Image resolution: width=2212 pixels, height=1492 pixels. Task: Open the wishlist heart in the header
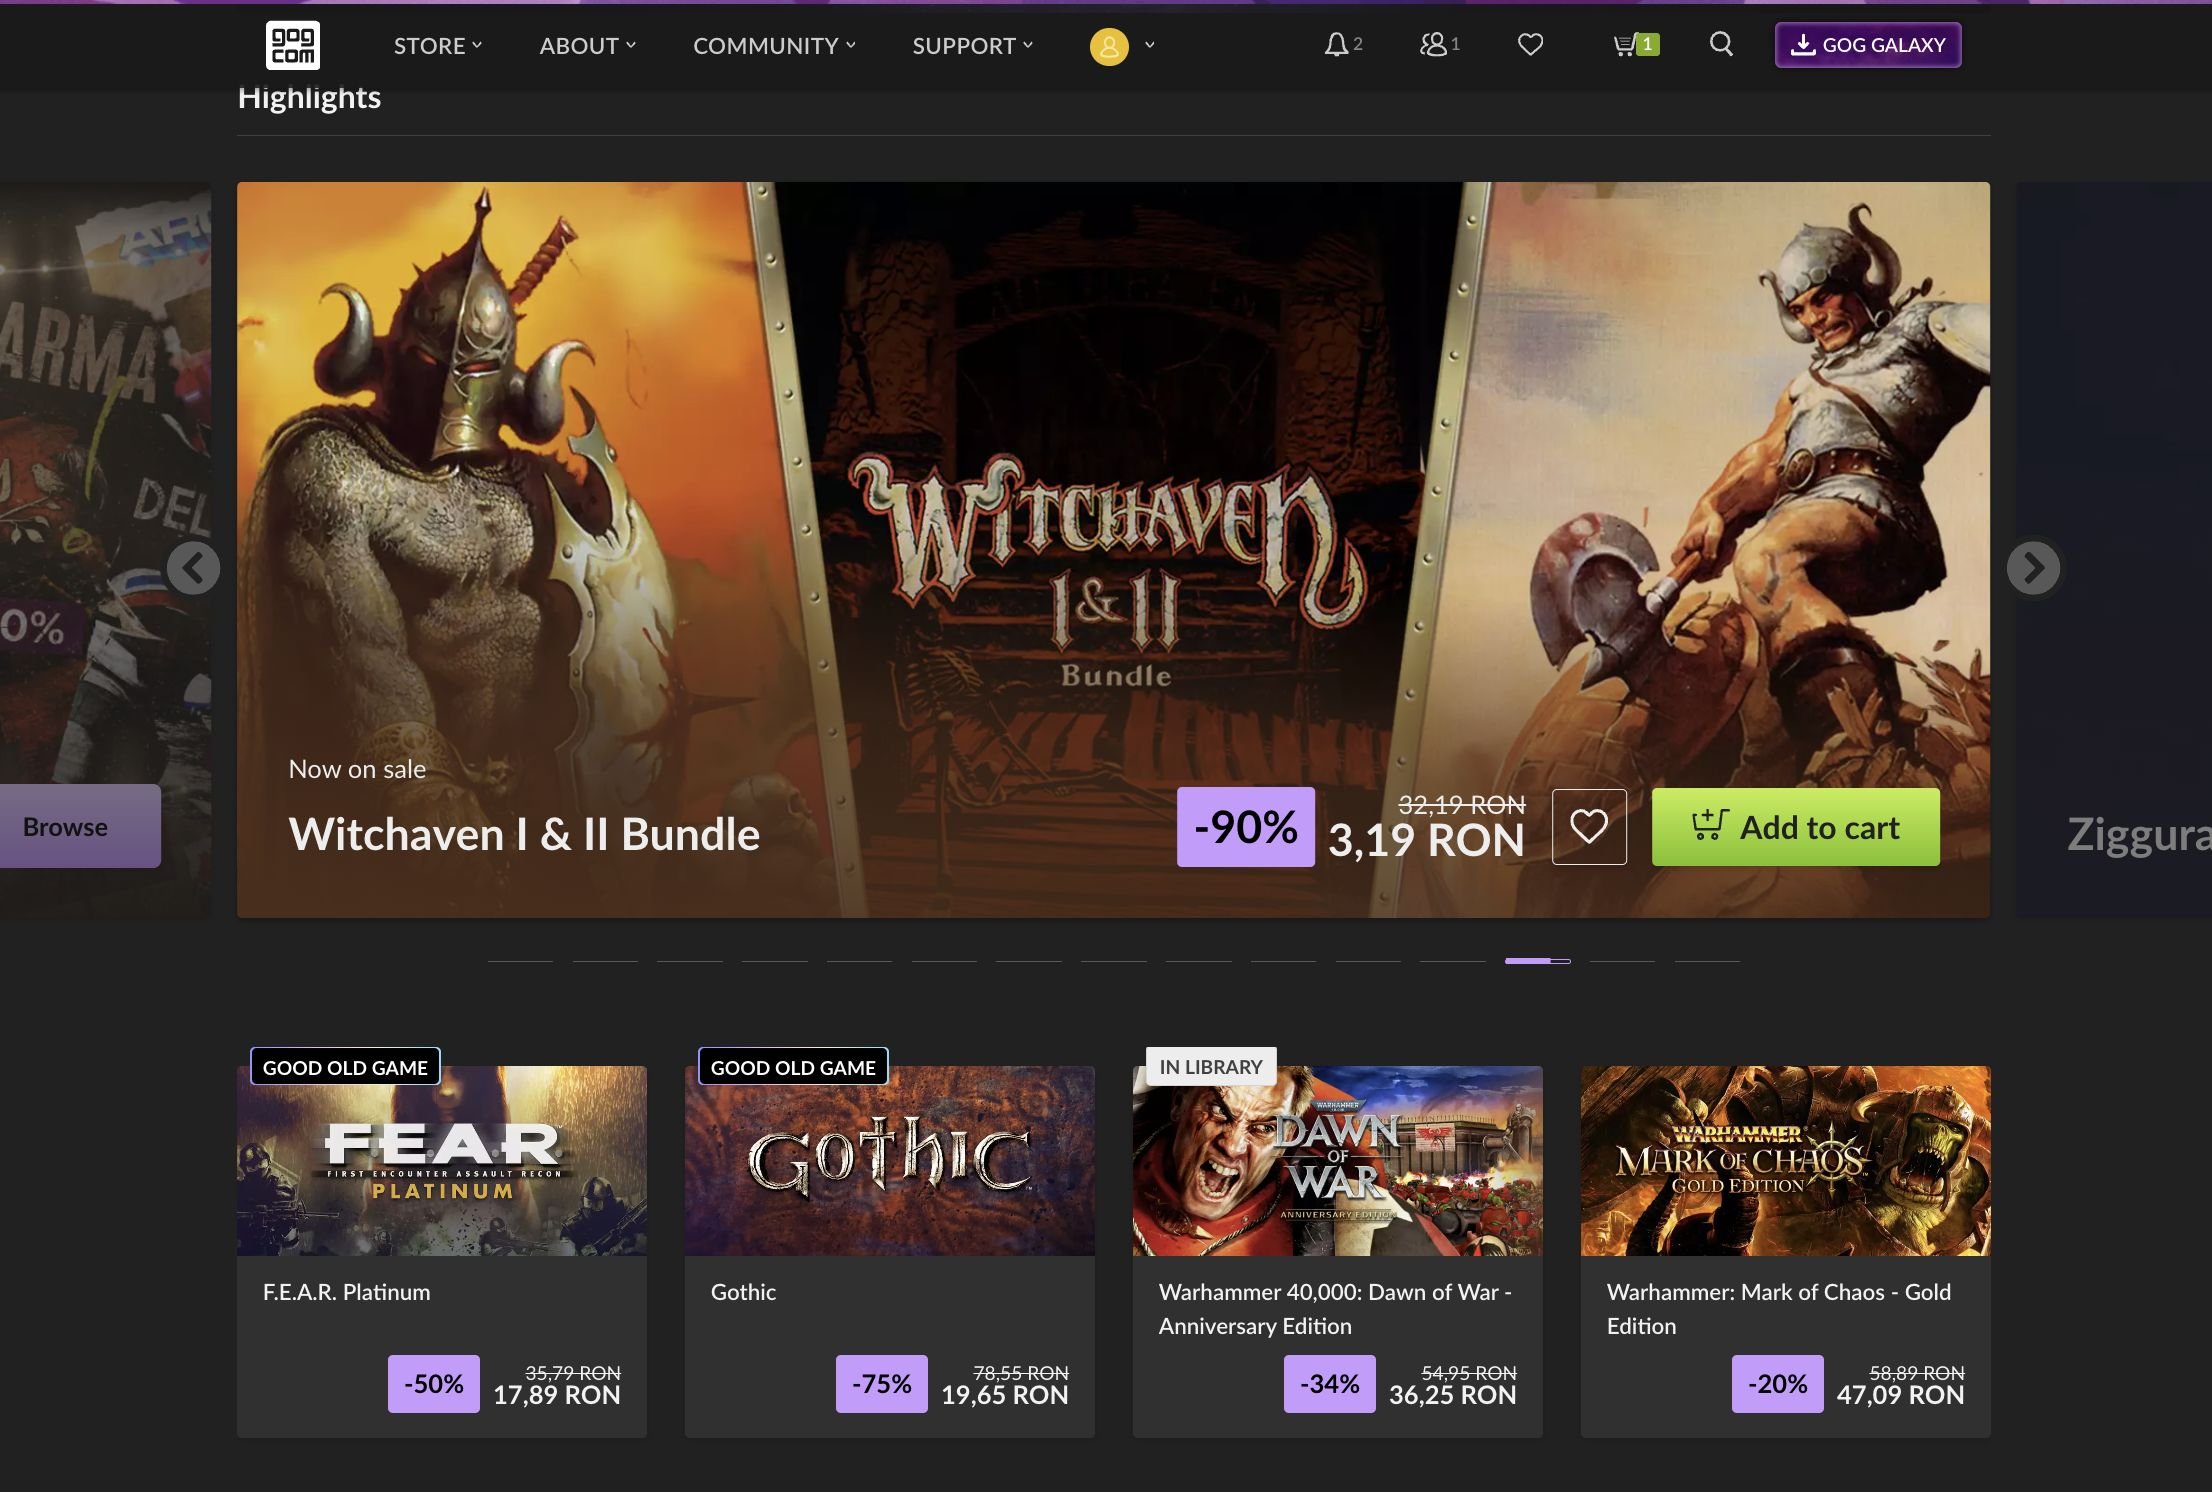1530,45
